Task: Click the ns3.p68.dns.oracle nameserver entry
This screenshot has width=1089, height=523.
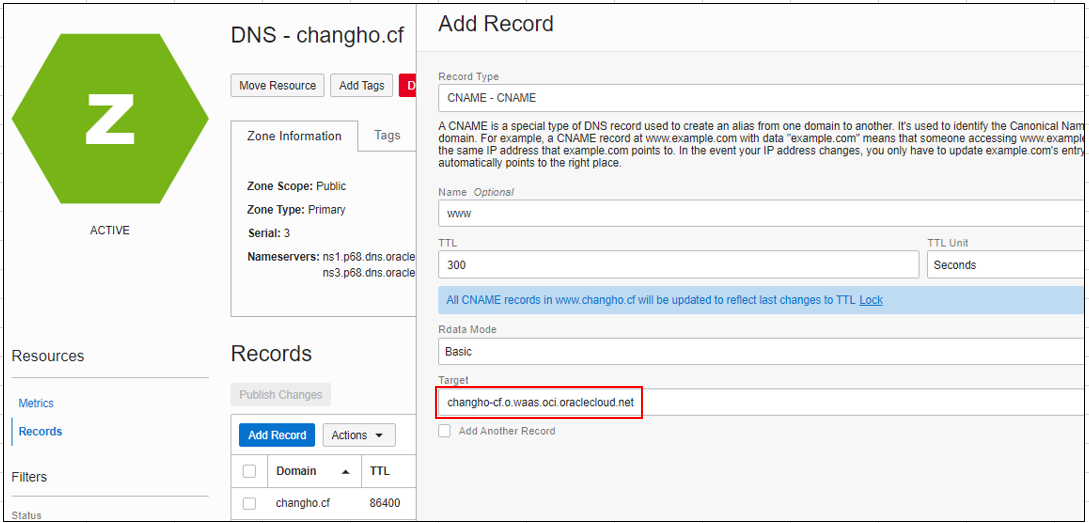Action: tap(369, 272)
